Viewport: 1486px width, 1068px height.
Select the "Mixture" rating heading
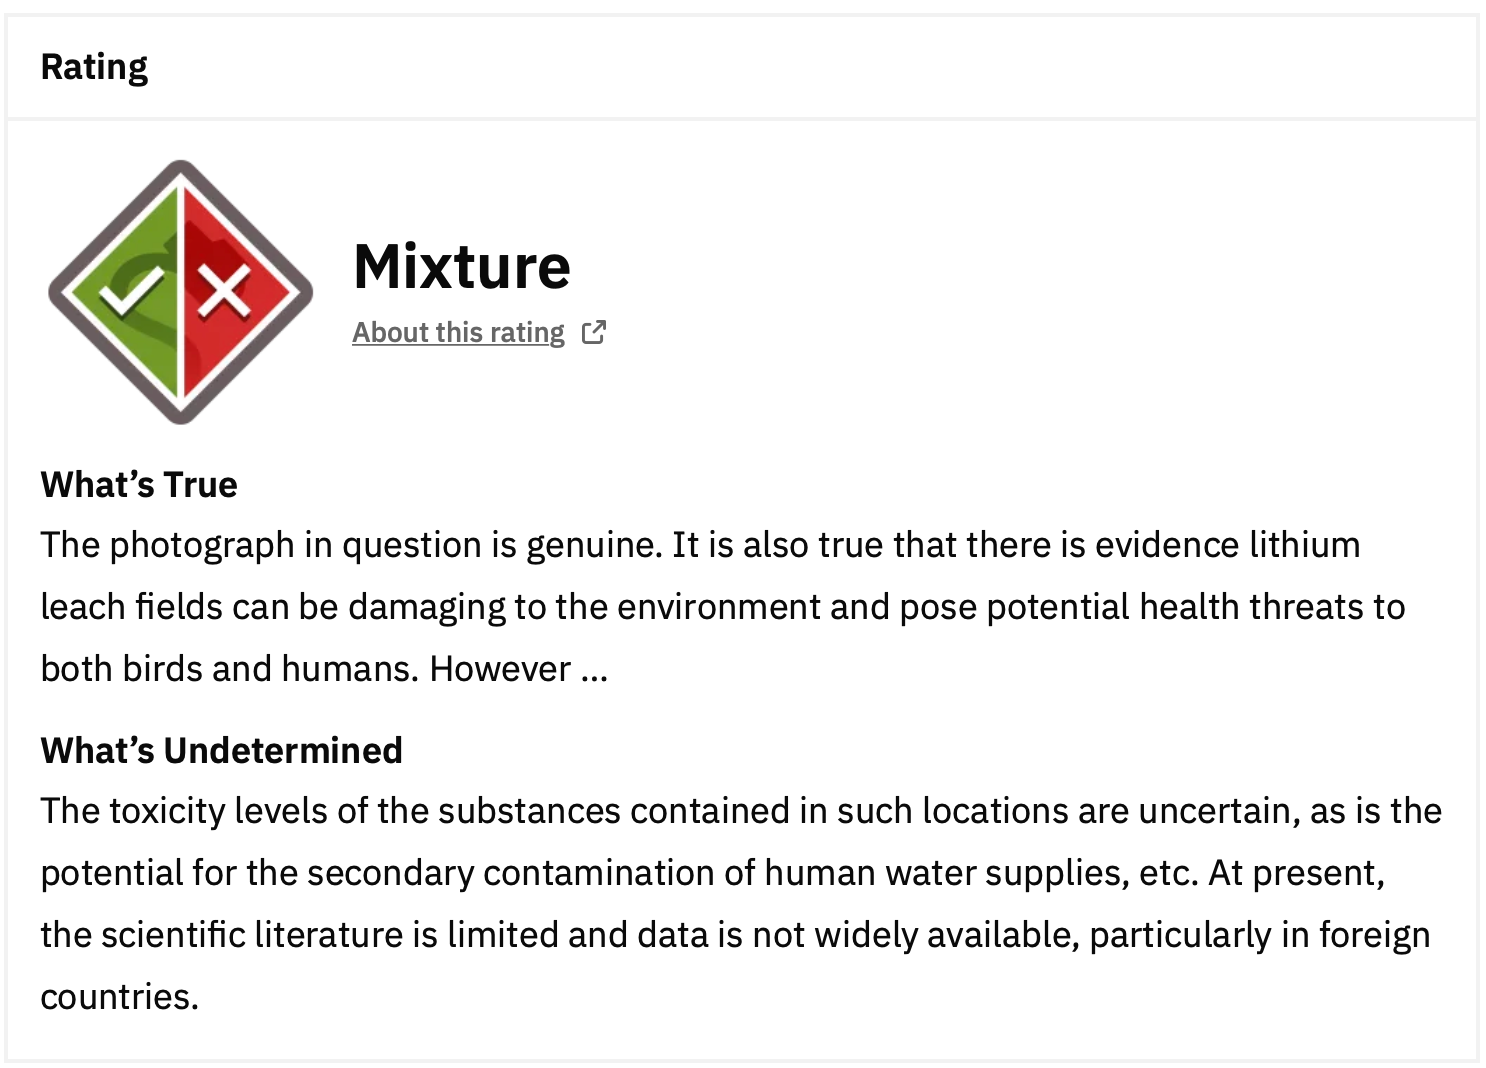click(x=461, y=266)
